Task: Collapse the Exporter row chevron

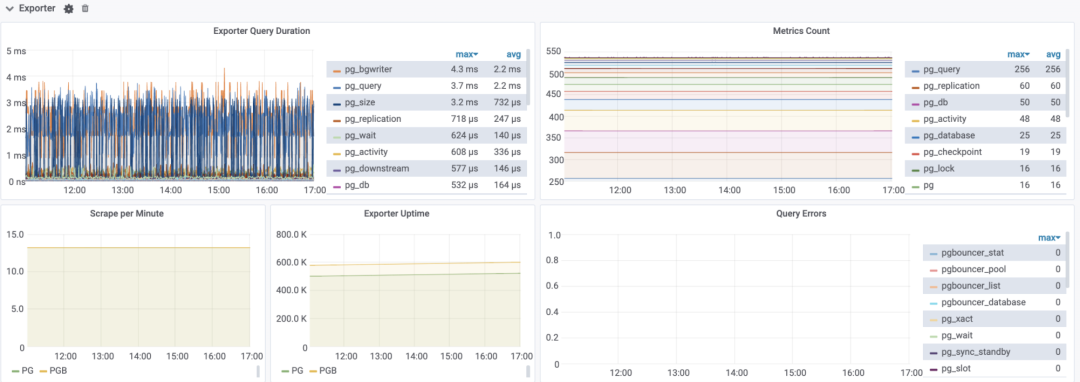Action: 10,9
